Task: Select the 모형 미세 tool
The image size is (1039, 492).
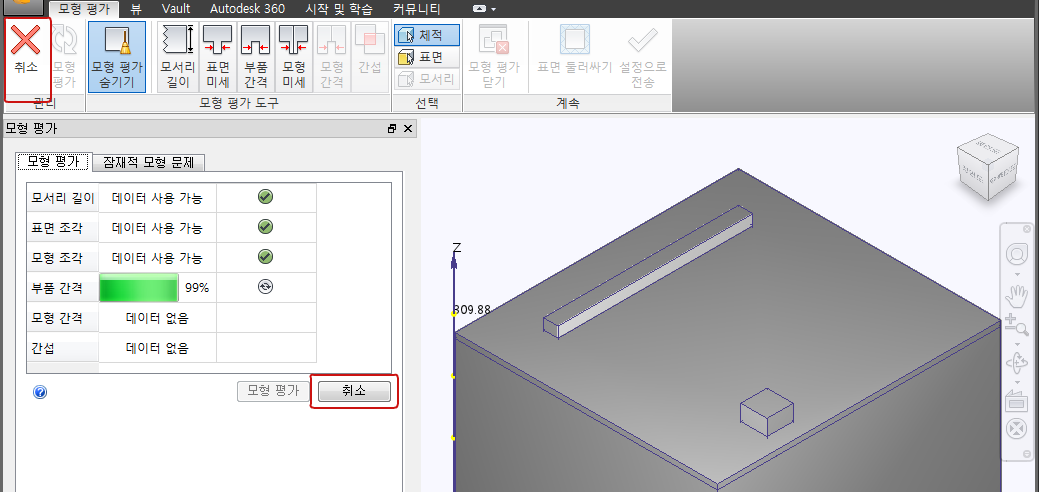Action: coord(293,56)
